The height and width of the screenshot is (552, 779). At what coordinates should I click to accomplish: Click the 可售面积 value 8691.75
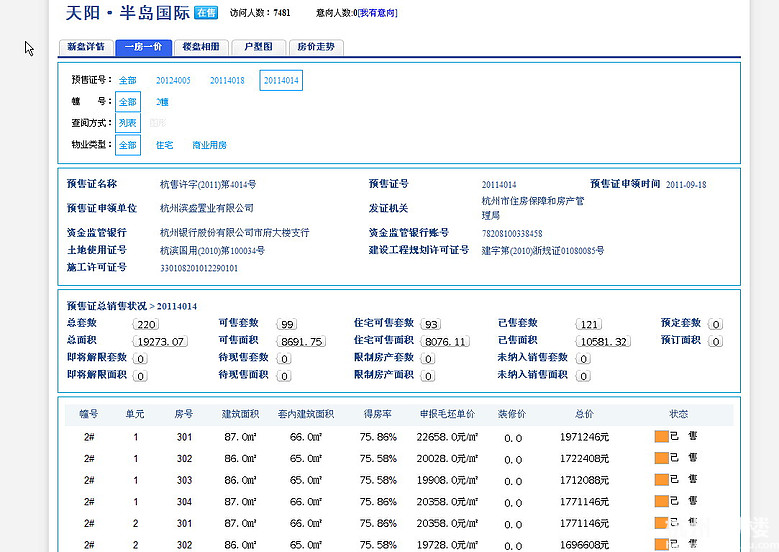[x=301, y=341]
